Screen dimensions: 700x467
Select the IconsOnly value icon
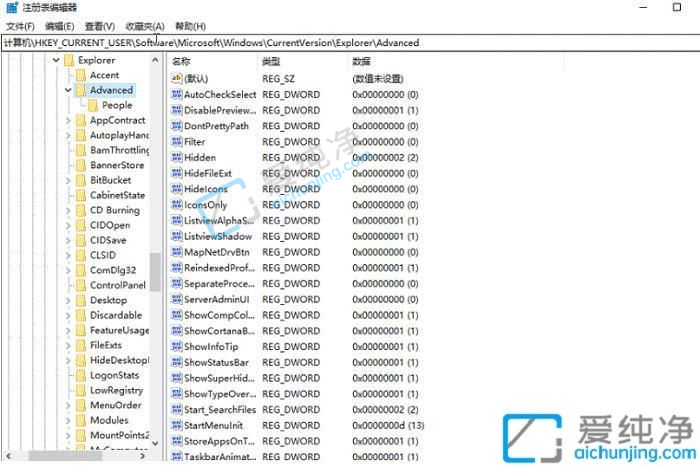tap(177, 205)
